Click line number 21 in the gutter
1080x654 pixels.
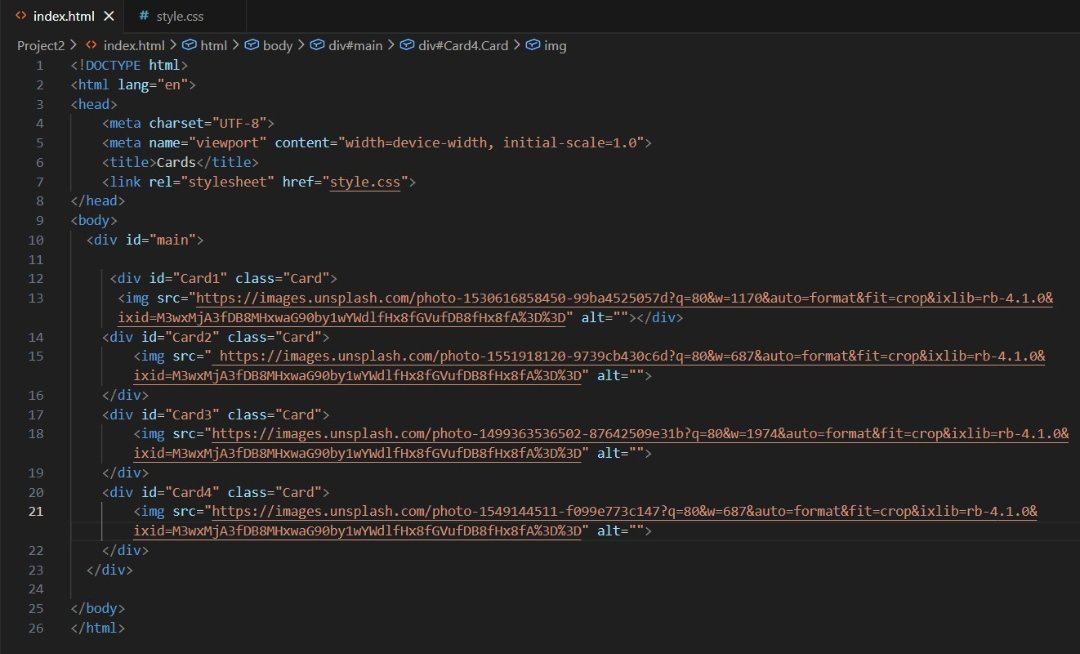[x=36, y=511]
